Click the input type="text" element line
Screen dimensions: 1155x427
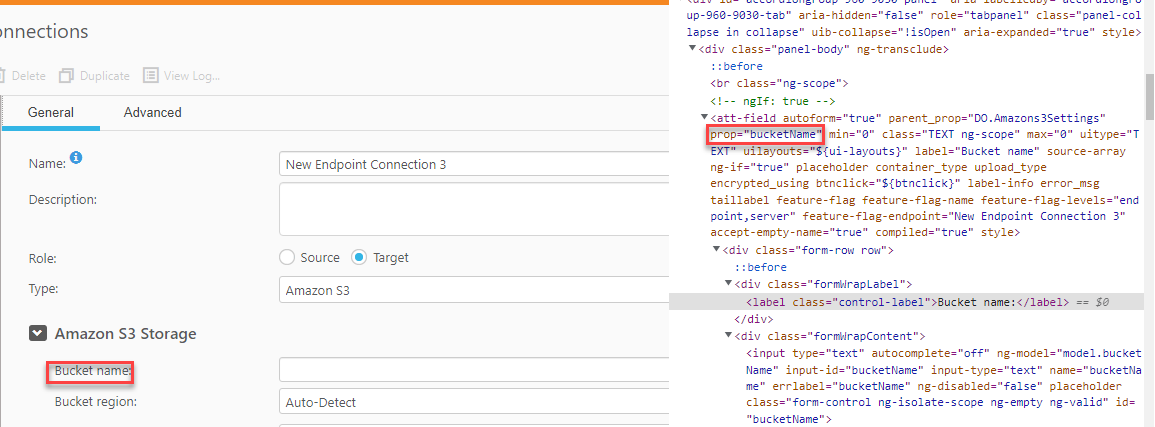click(943, 386)
